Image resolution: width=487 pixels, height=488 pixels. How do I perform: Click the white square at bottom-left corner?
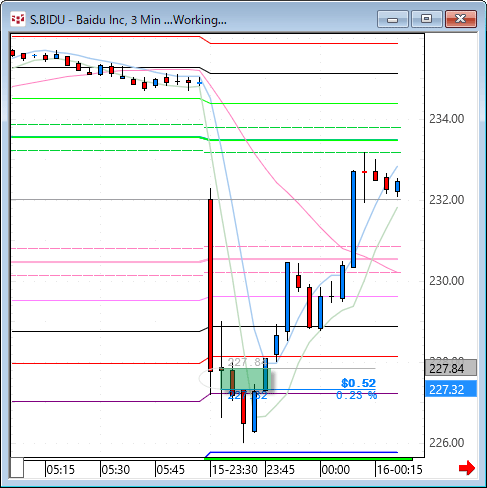pos(17,468)
